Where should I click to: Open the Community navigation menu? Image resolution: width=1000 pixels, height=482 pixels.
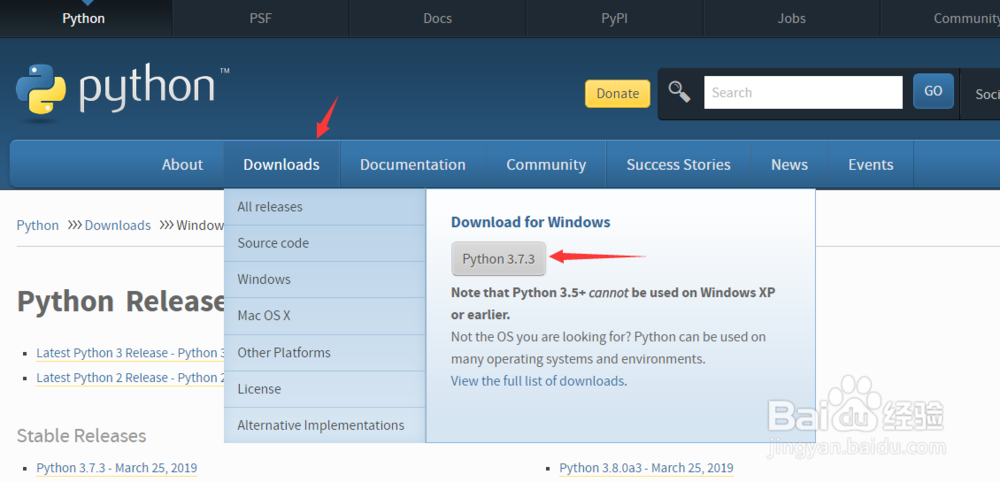[x=546, y=164]
